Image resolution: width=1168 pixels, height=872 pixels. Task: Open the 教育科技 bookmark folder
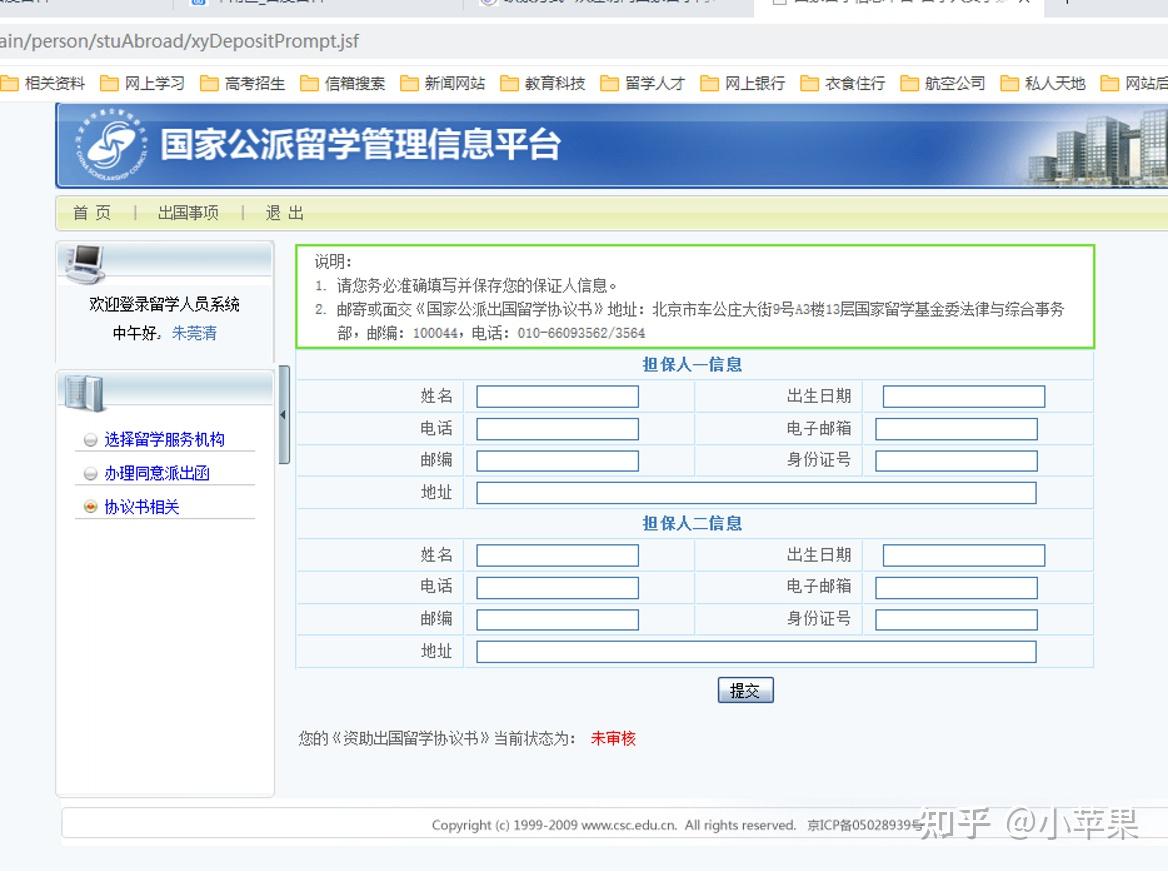tap(543, 83)
